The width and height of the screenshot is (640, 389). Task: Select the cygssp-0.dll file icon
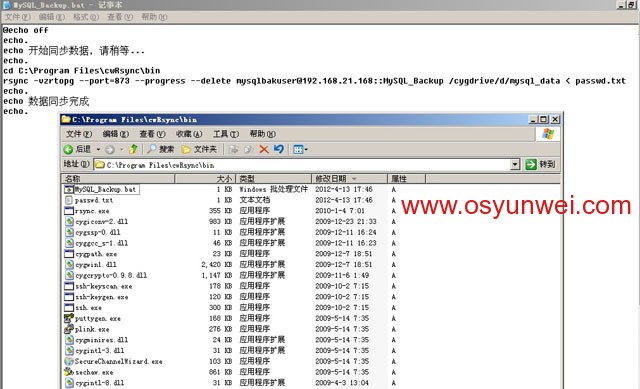pos(69,232)
